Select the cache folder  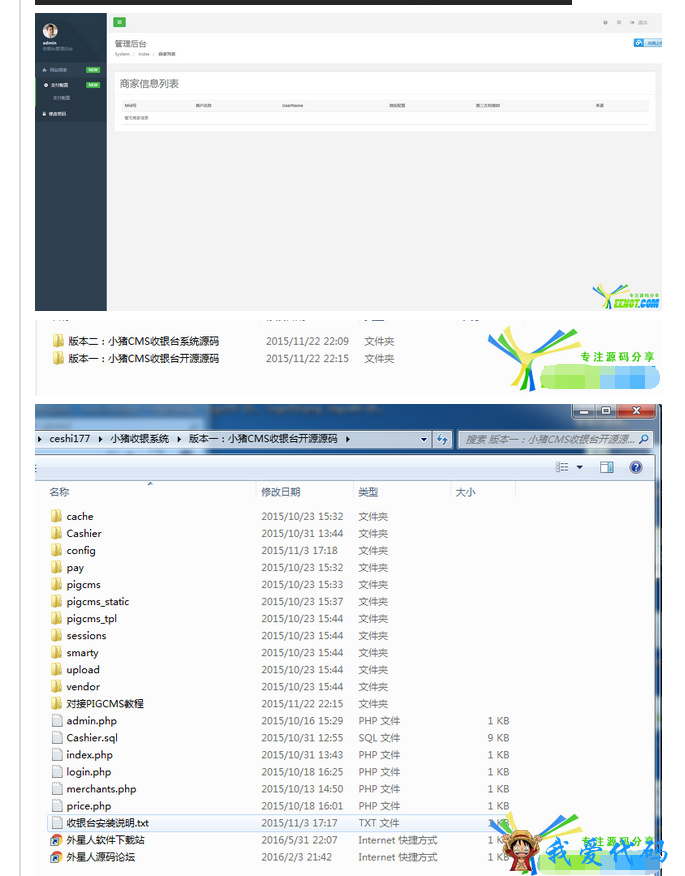click(72, 516)
